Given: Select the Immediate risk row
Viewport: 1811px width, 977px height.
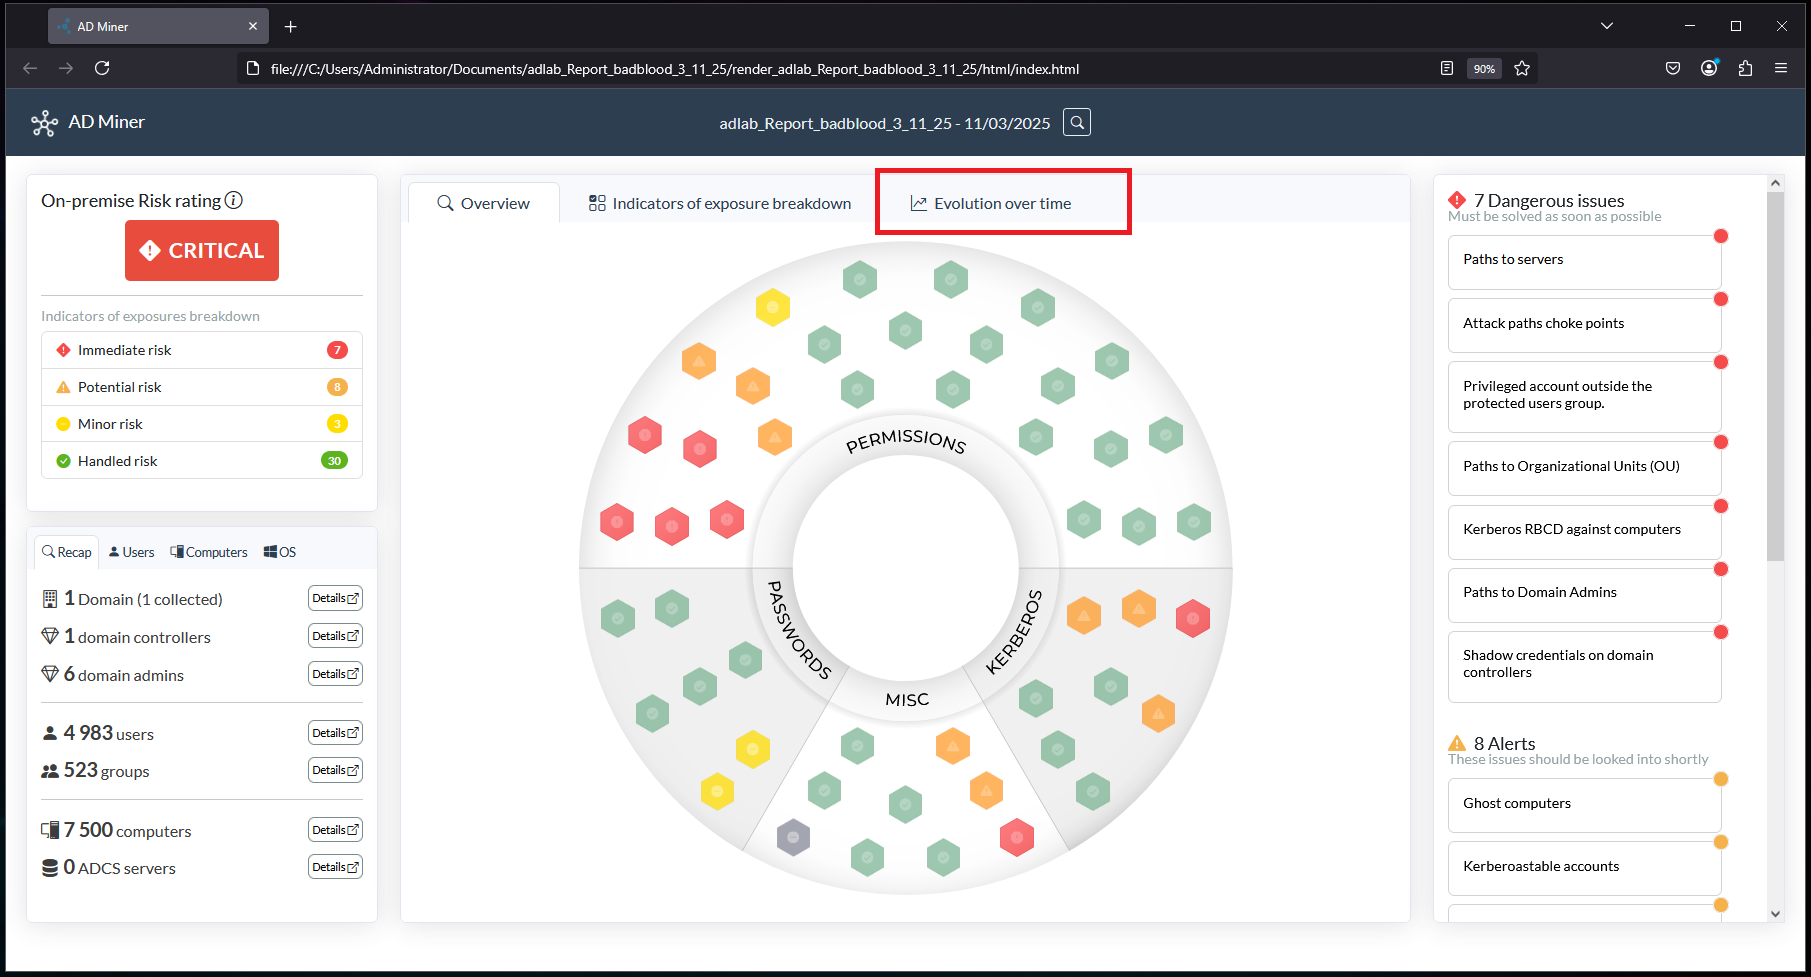Looking at the screenshot, I should point(201,350).
